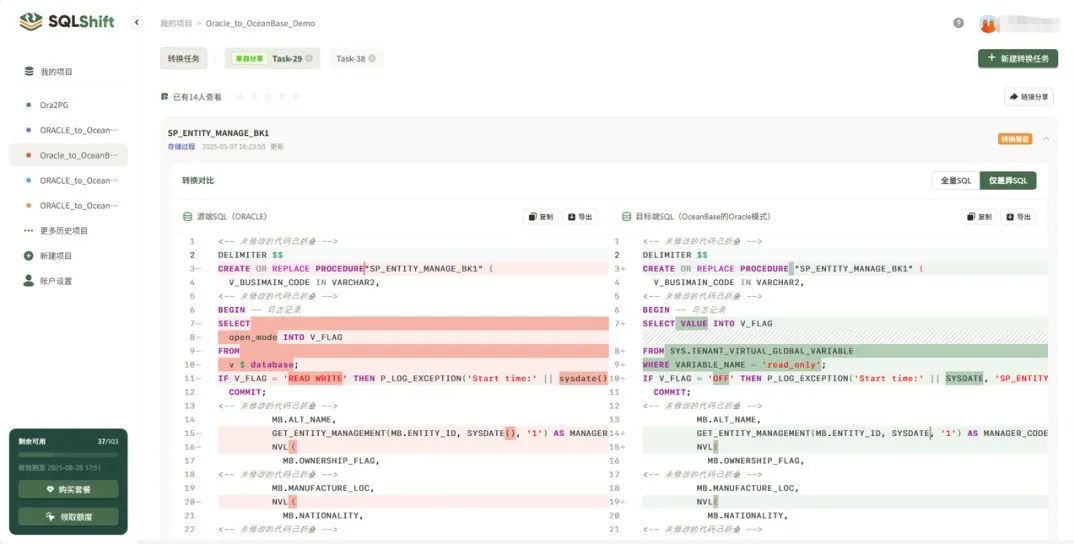This screenshot has height=544, width=1074.
Task: Click source line open_mode INTO V_FLAG
Action: point(413,337)
